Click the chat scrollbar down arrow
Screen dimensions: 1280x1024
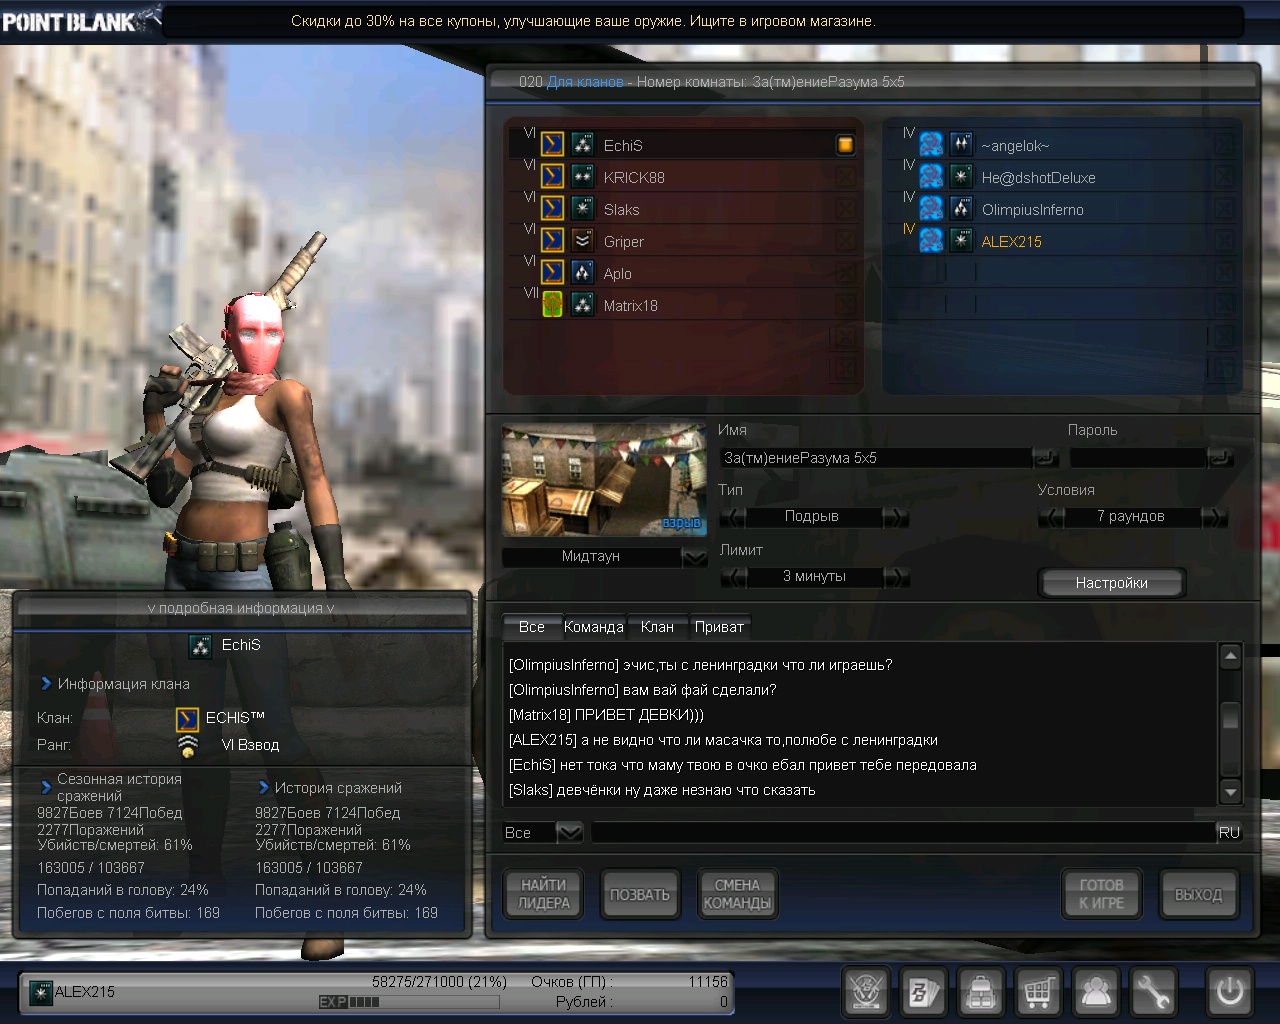point(1231,792)
